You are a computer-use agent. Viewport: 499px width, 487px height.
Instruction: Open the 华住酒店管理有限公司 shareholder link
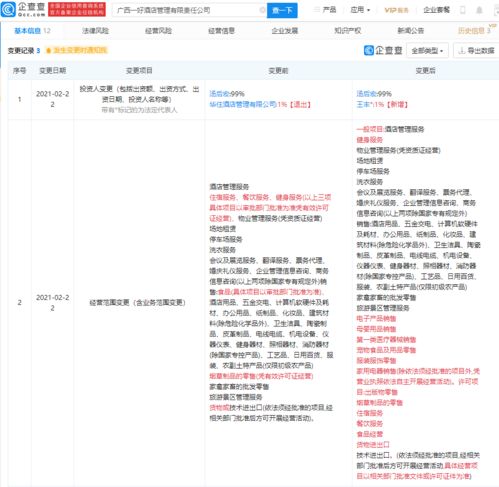point(243,104)
